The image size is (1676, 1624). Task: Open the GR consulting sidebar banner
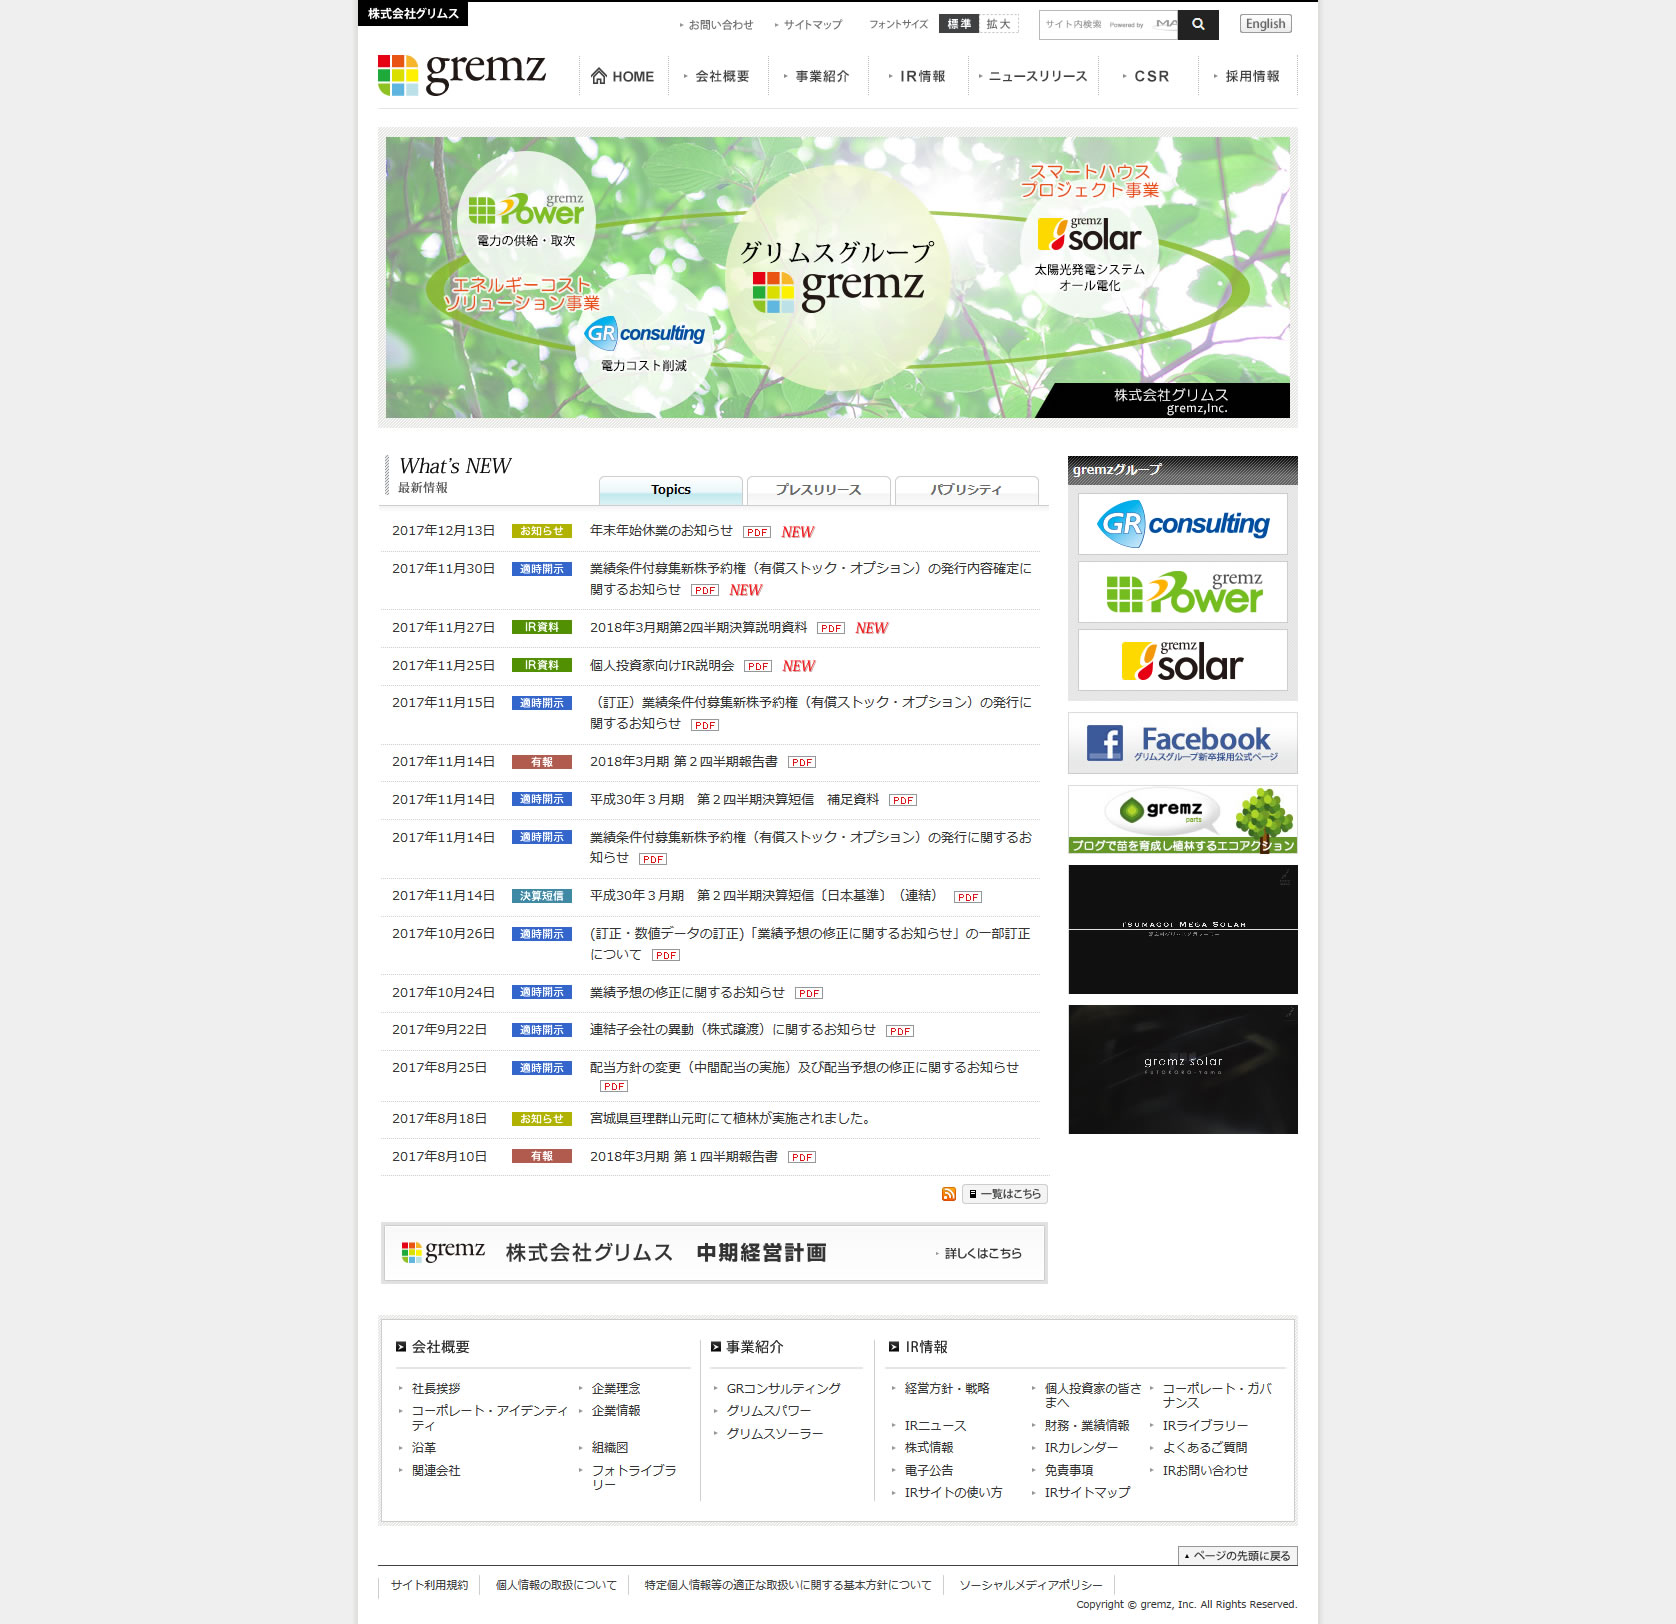(1182, 524)
